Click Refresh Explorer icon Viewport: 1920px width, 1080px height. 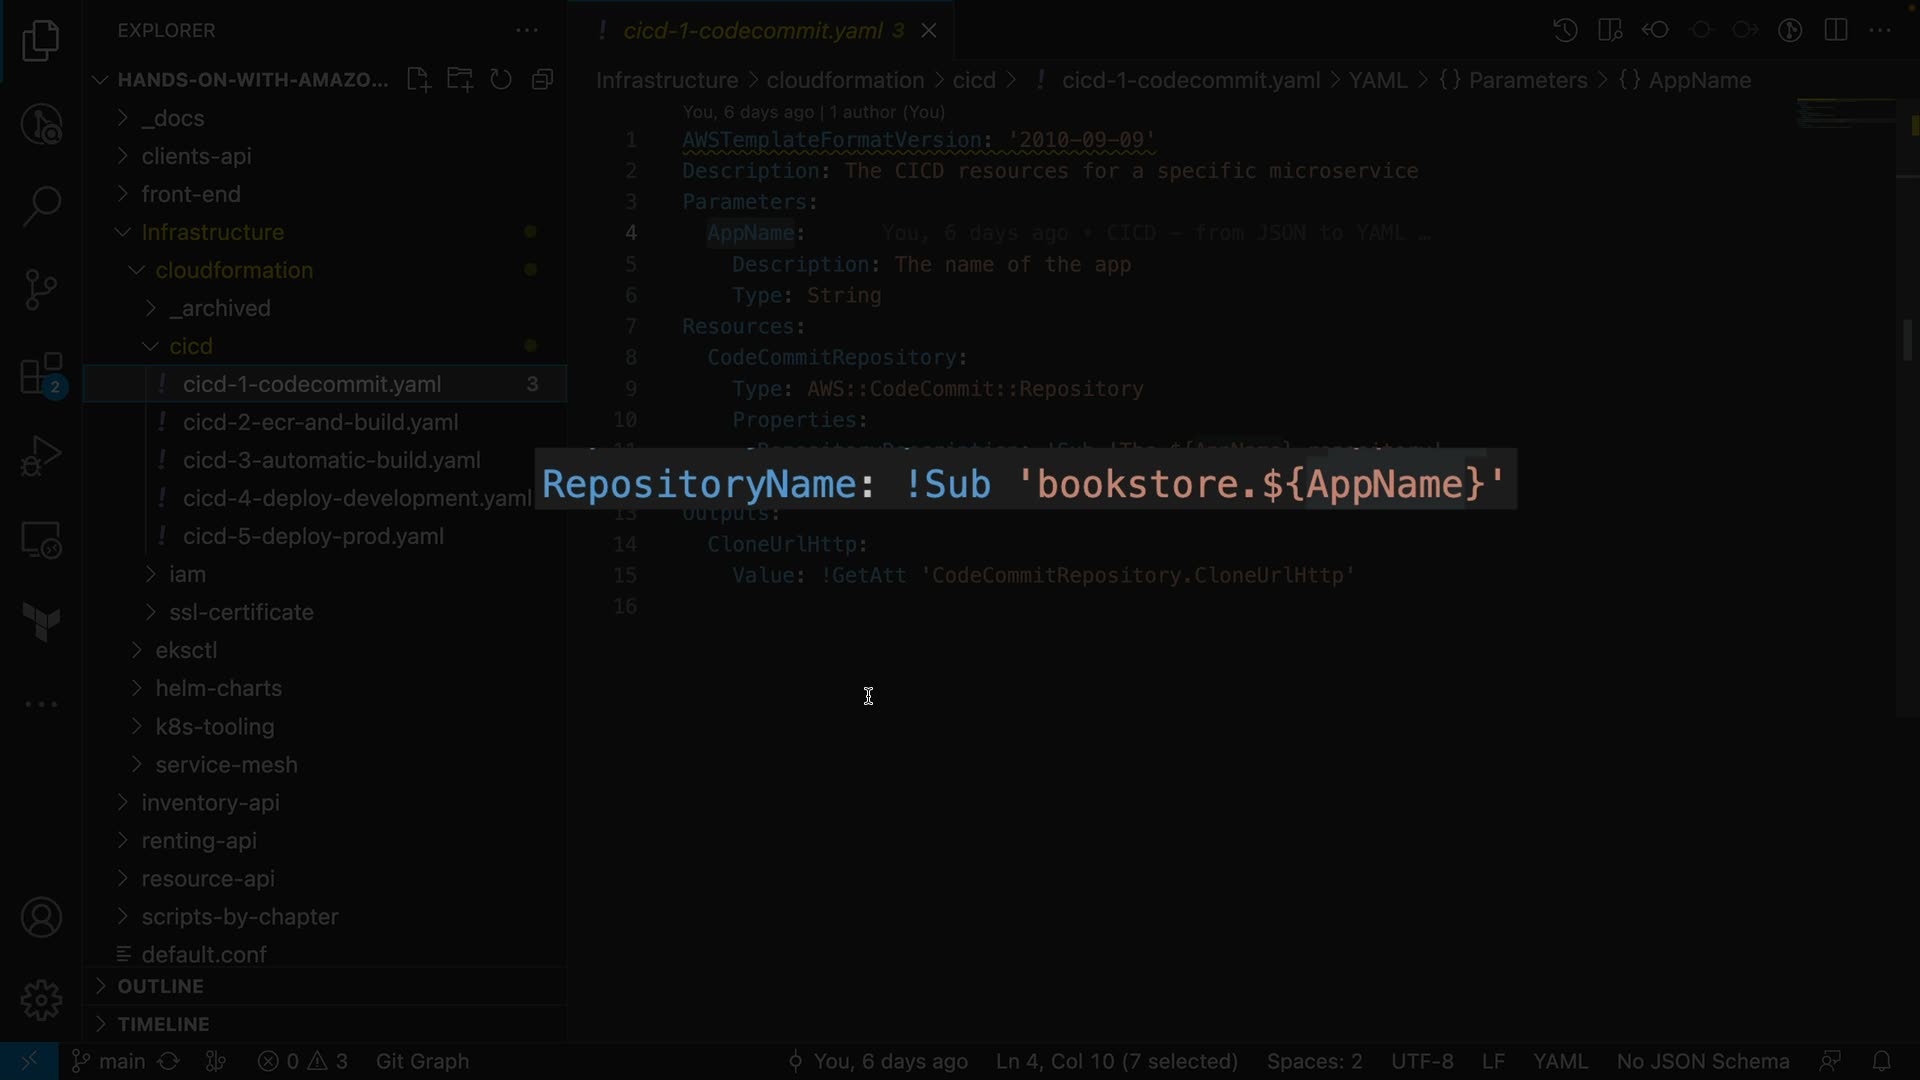pyautogui.click(x=501, y=80)
